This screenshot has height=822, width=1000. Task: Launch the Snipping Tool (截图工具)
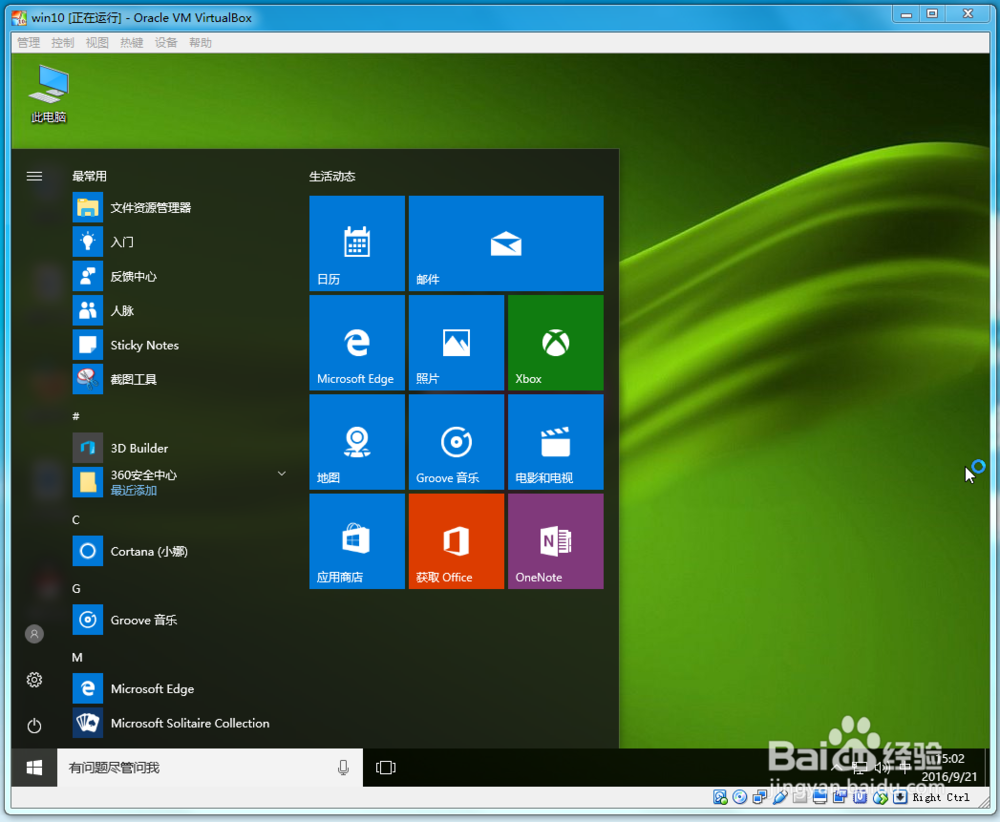[x=180, y=380]
